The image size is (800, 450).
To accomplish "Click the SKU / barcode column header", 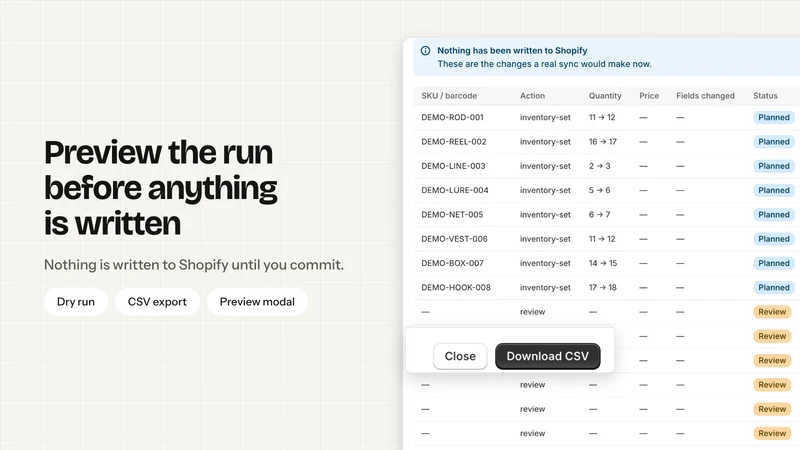I will point(449,95).
